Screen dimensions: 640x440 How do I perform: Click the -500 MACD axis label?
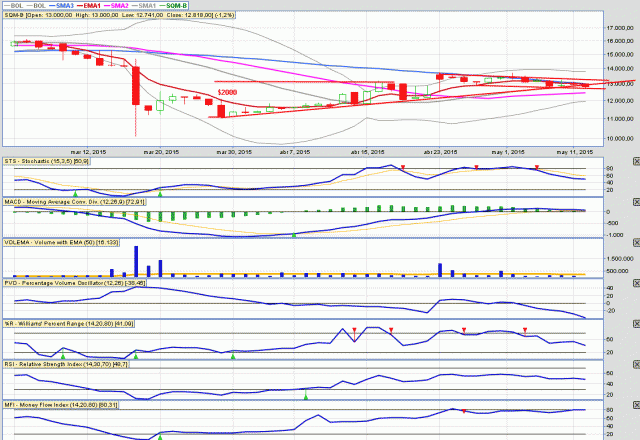click(x=613, y=223)
